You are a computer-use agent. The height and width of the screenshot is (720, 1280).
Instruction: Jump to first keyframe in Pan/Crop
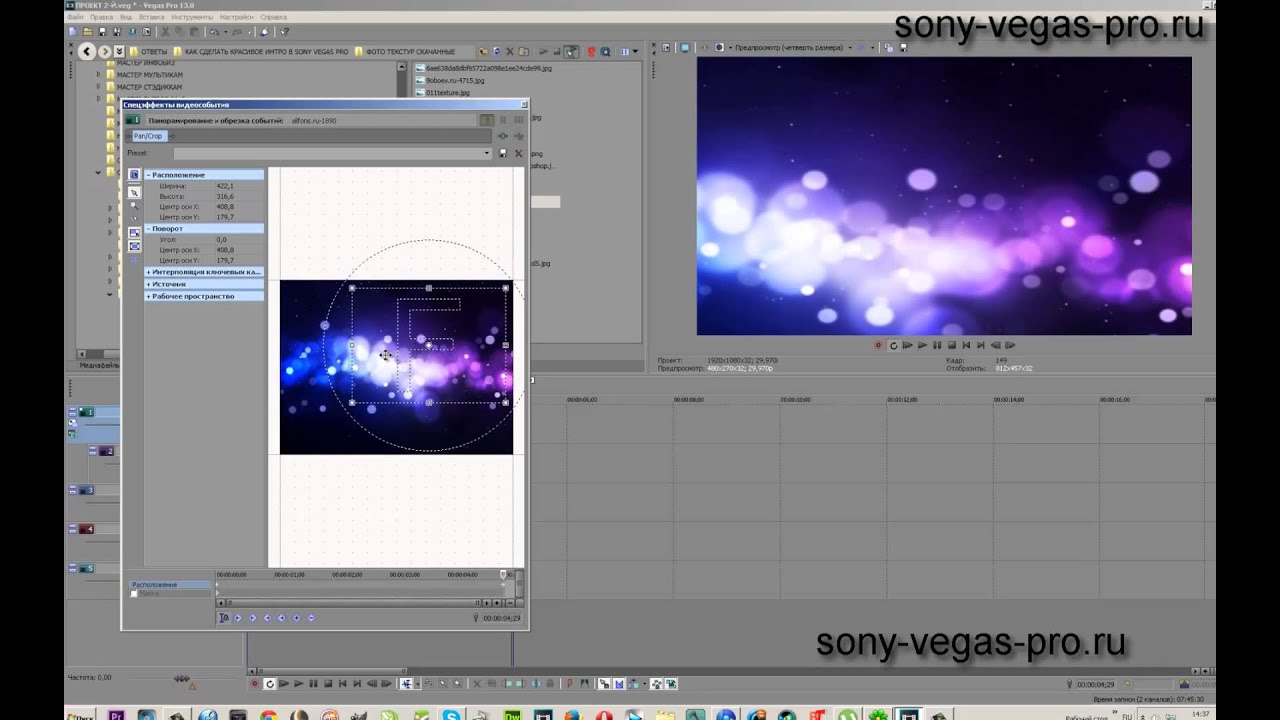(237, 618)
